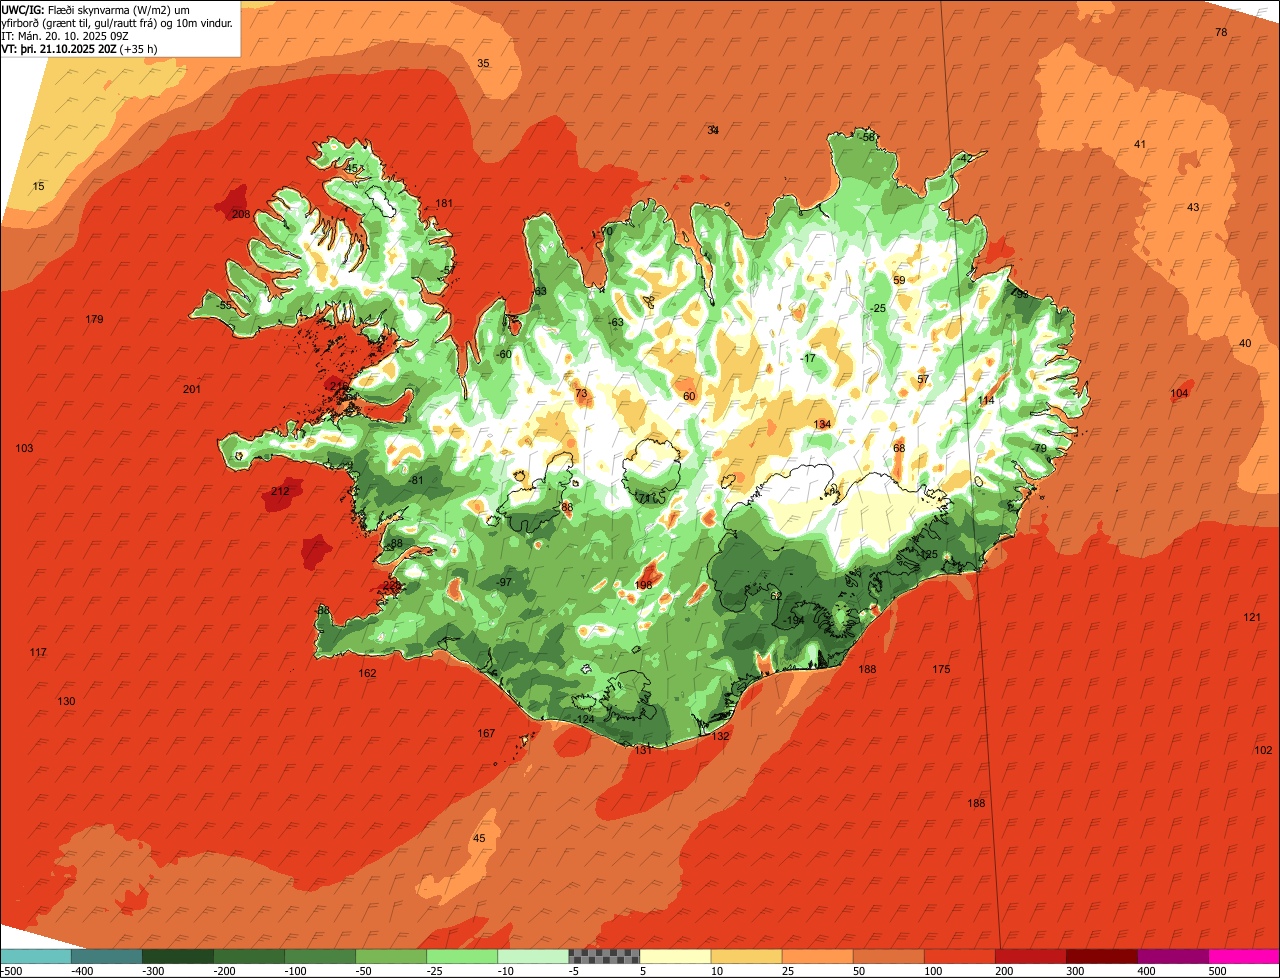Click the inland value 196 in the south
The height and width of the screenshot is (978, 1280).
coord(643,585)
